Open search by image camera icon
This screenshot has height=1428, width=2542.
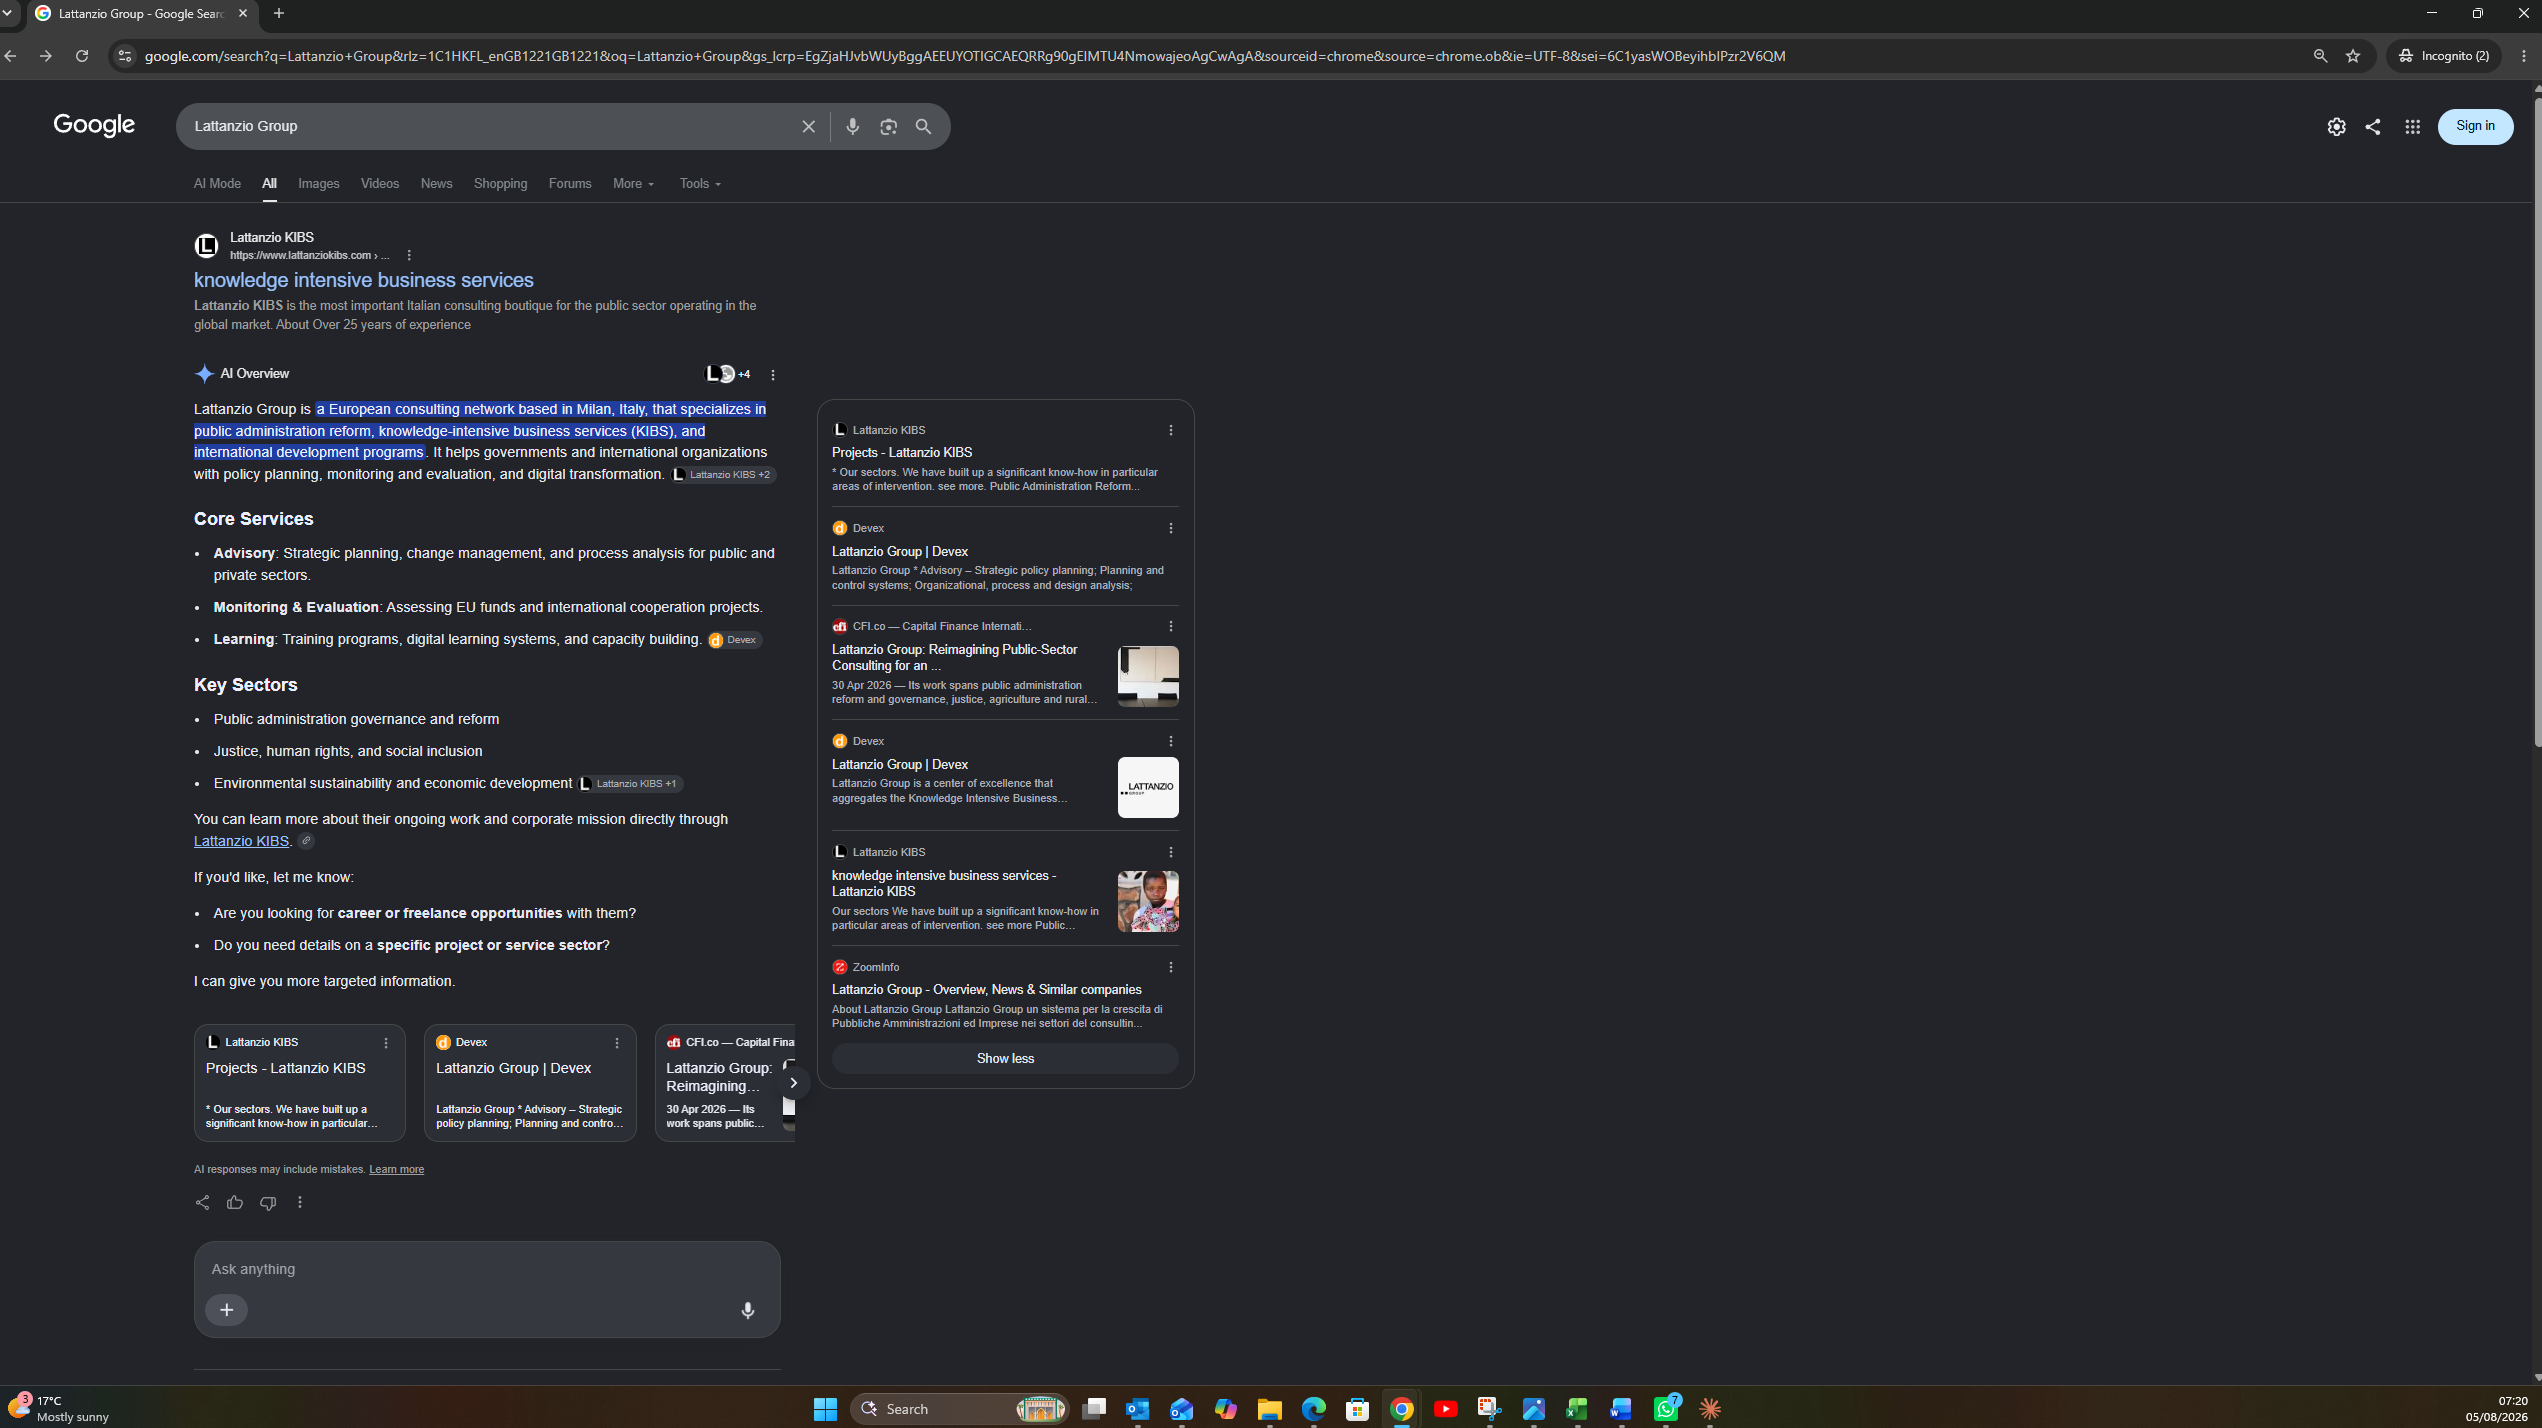pos(888,127)
